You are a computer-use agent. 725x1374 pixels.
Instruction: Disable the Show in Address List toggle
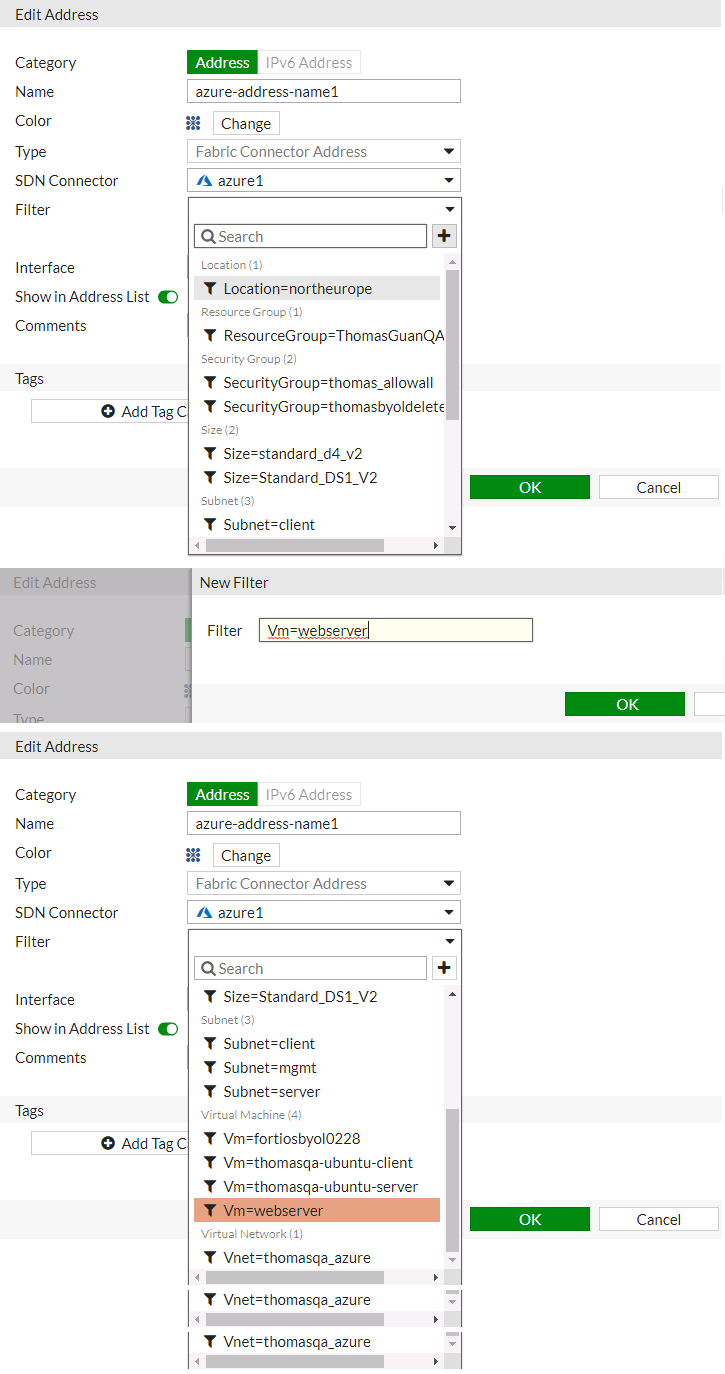point(168,297)
